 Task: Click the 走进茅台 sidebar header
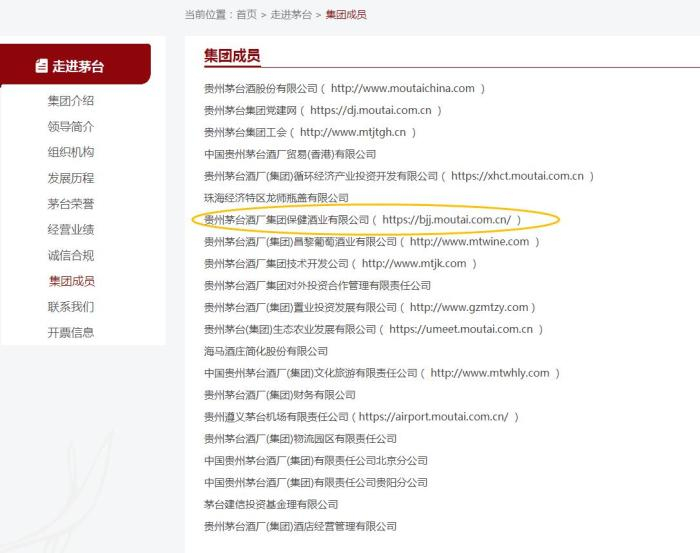tap(75, 64)
